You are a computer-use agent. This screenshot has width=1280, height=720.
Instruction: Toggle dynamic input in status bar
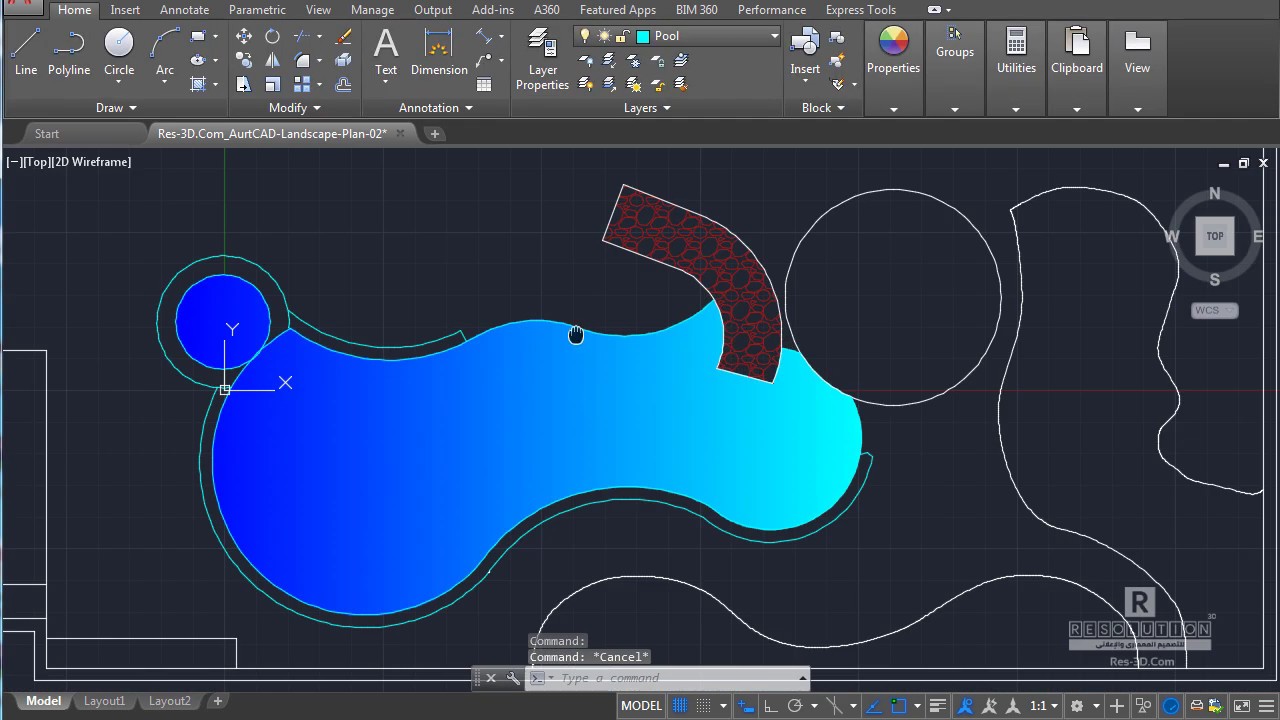(746, 705)
